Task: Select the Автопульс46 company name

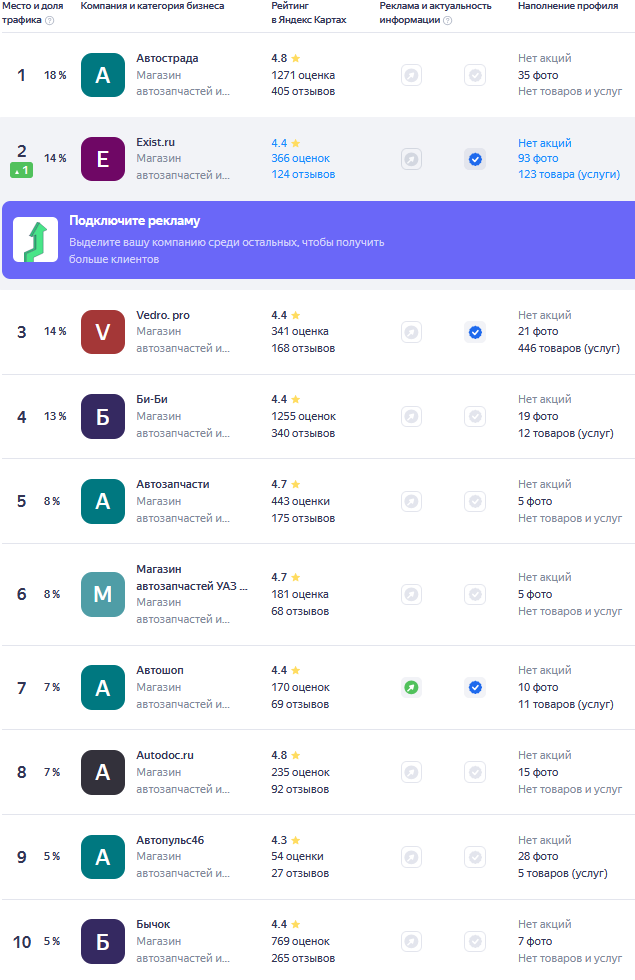Action: tap(170, 839)
